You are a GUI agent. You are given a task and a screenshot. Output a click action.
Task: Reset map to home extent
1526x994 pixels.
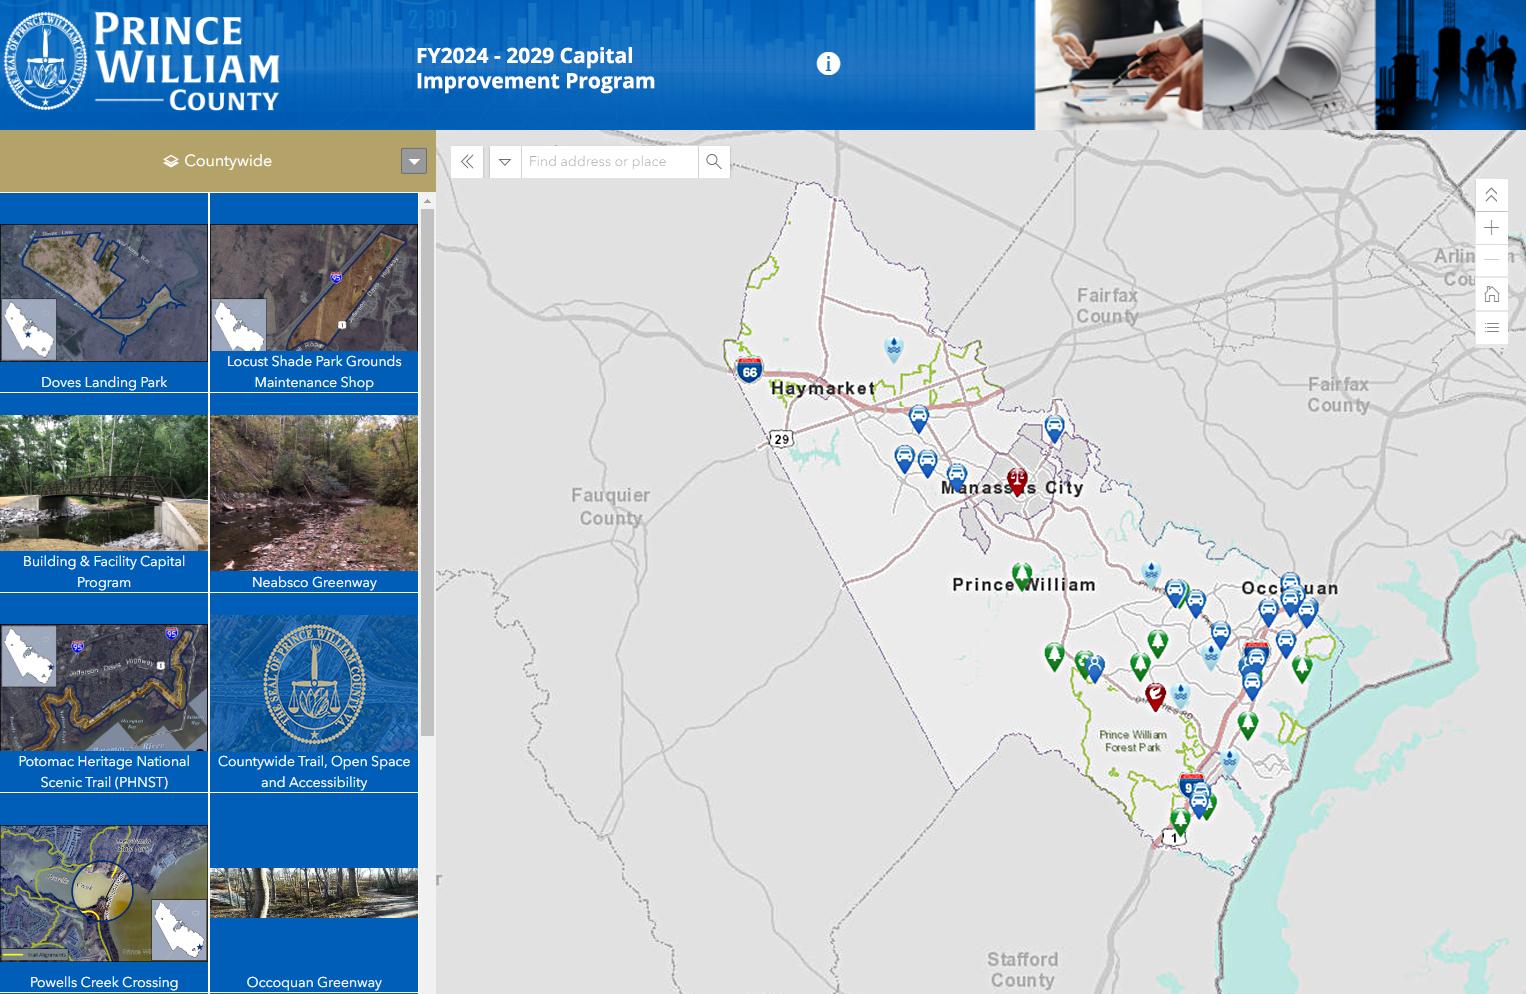point(1491,294)
